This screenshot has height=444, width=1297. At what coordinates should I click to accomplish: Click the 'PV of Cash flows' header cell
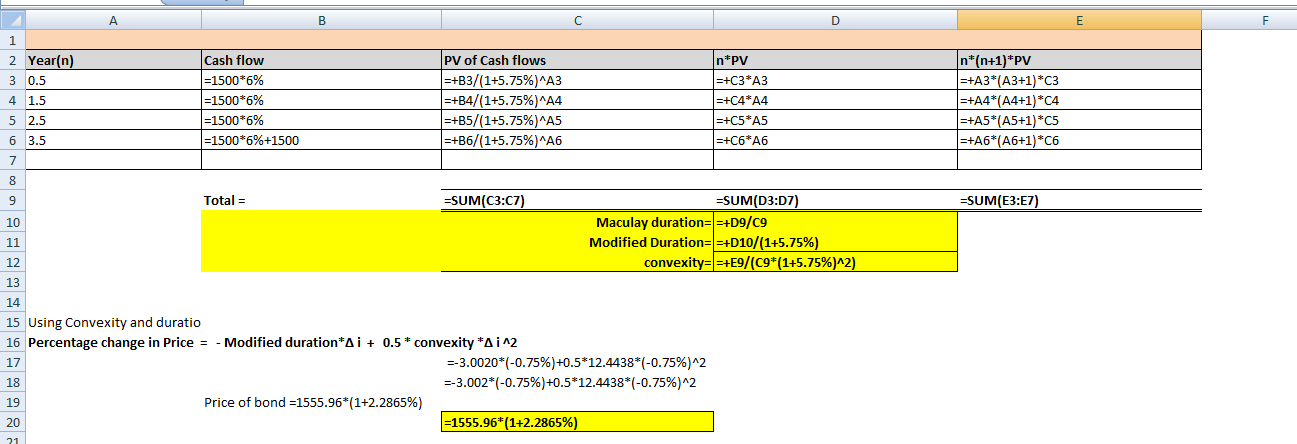pyautogui.click(x=577, y=60)
